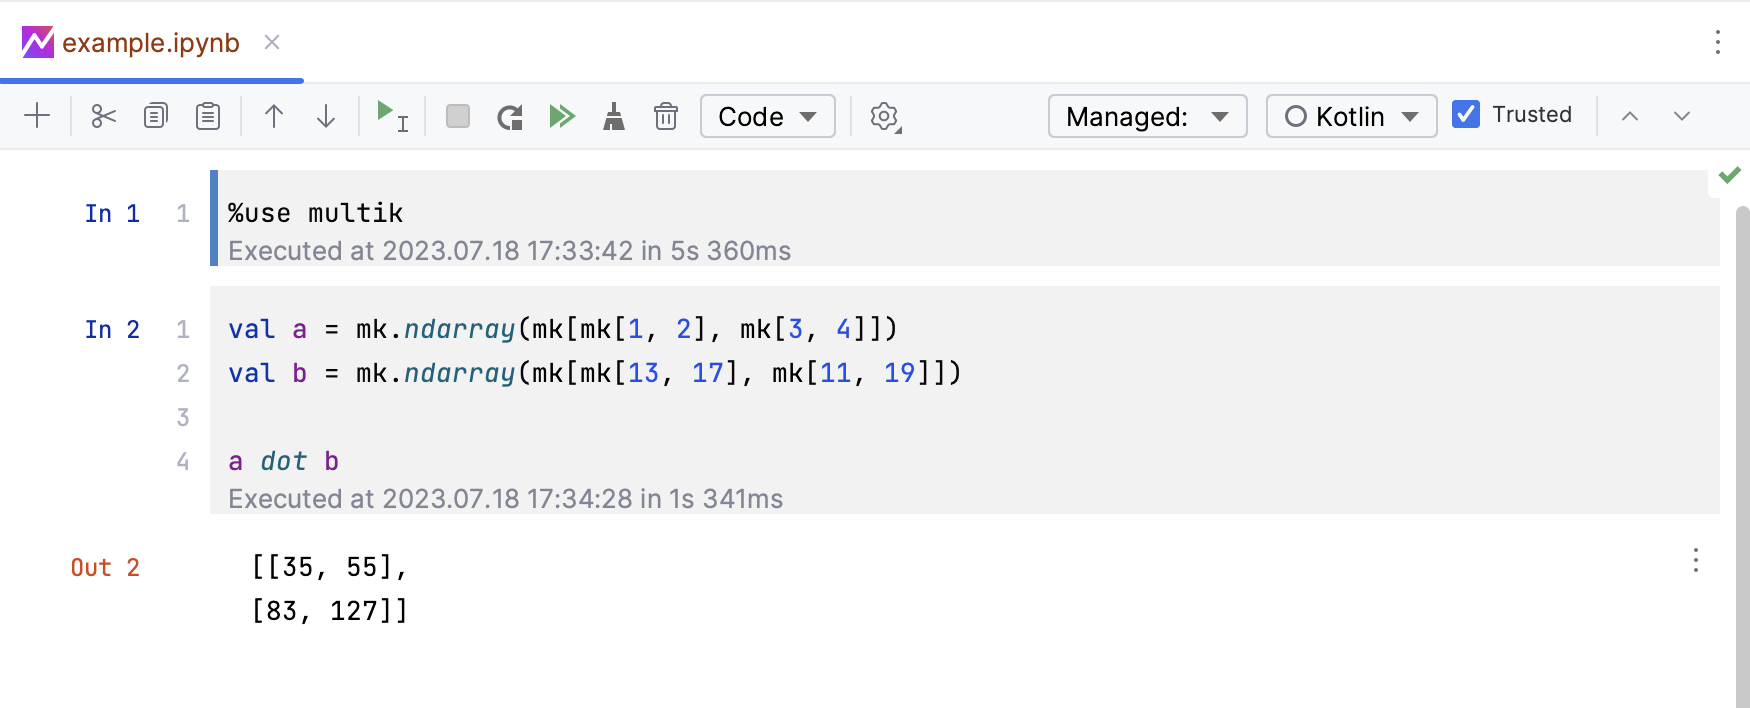Click empty line 3 in cell 2

(965, 417)
